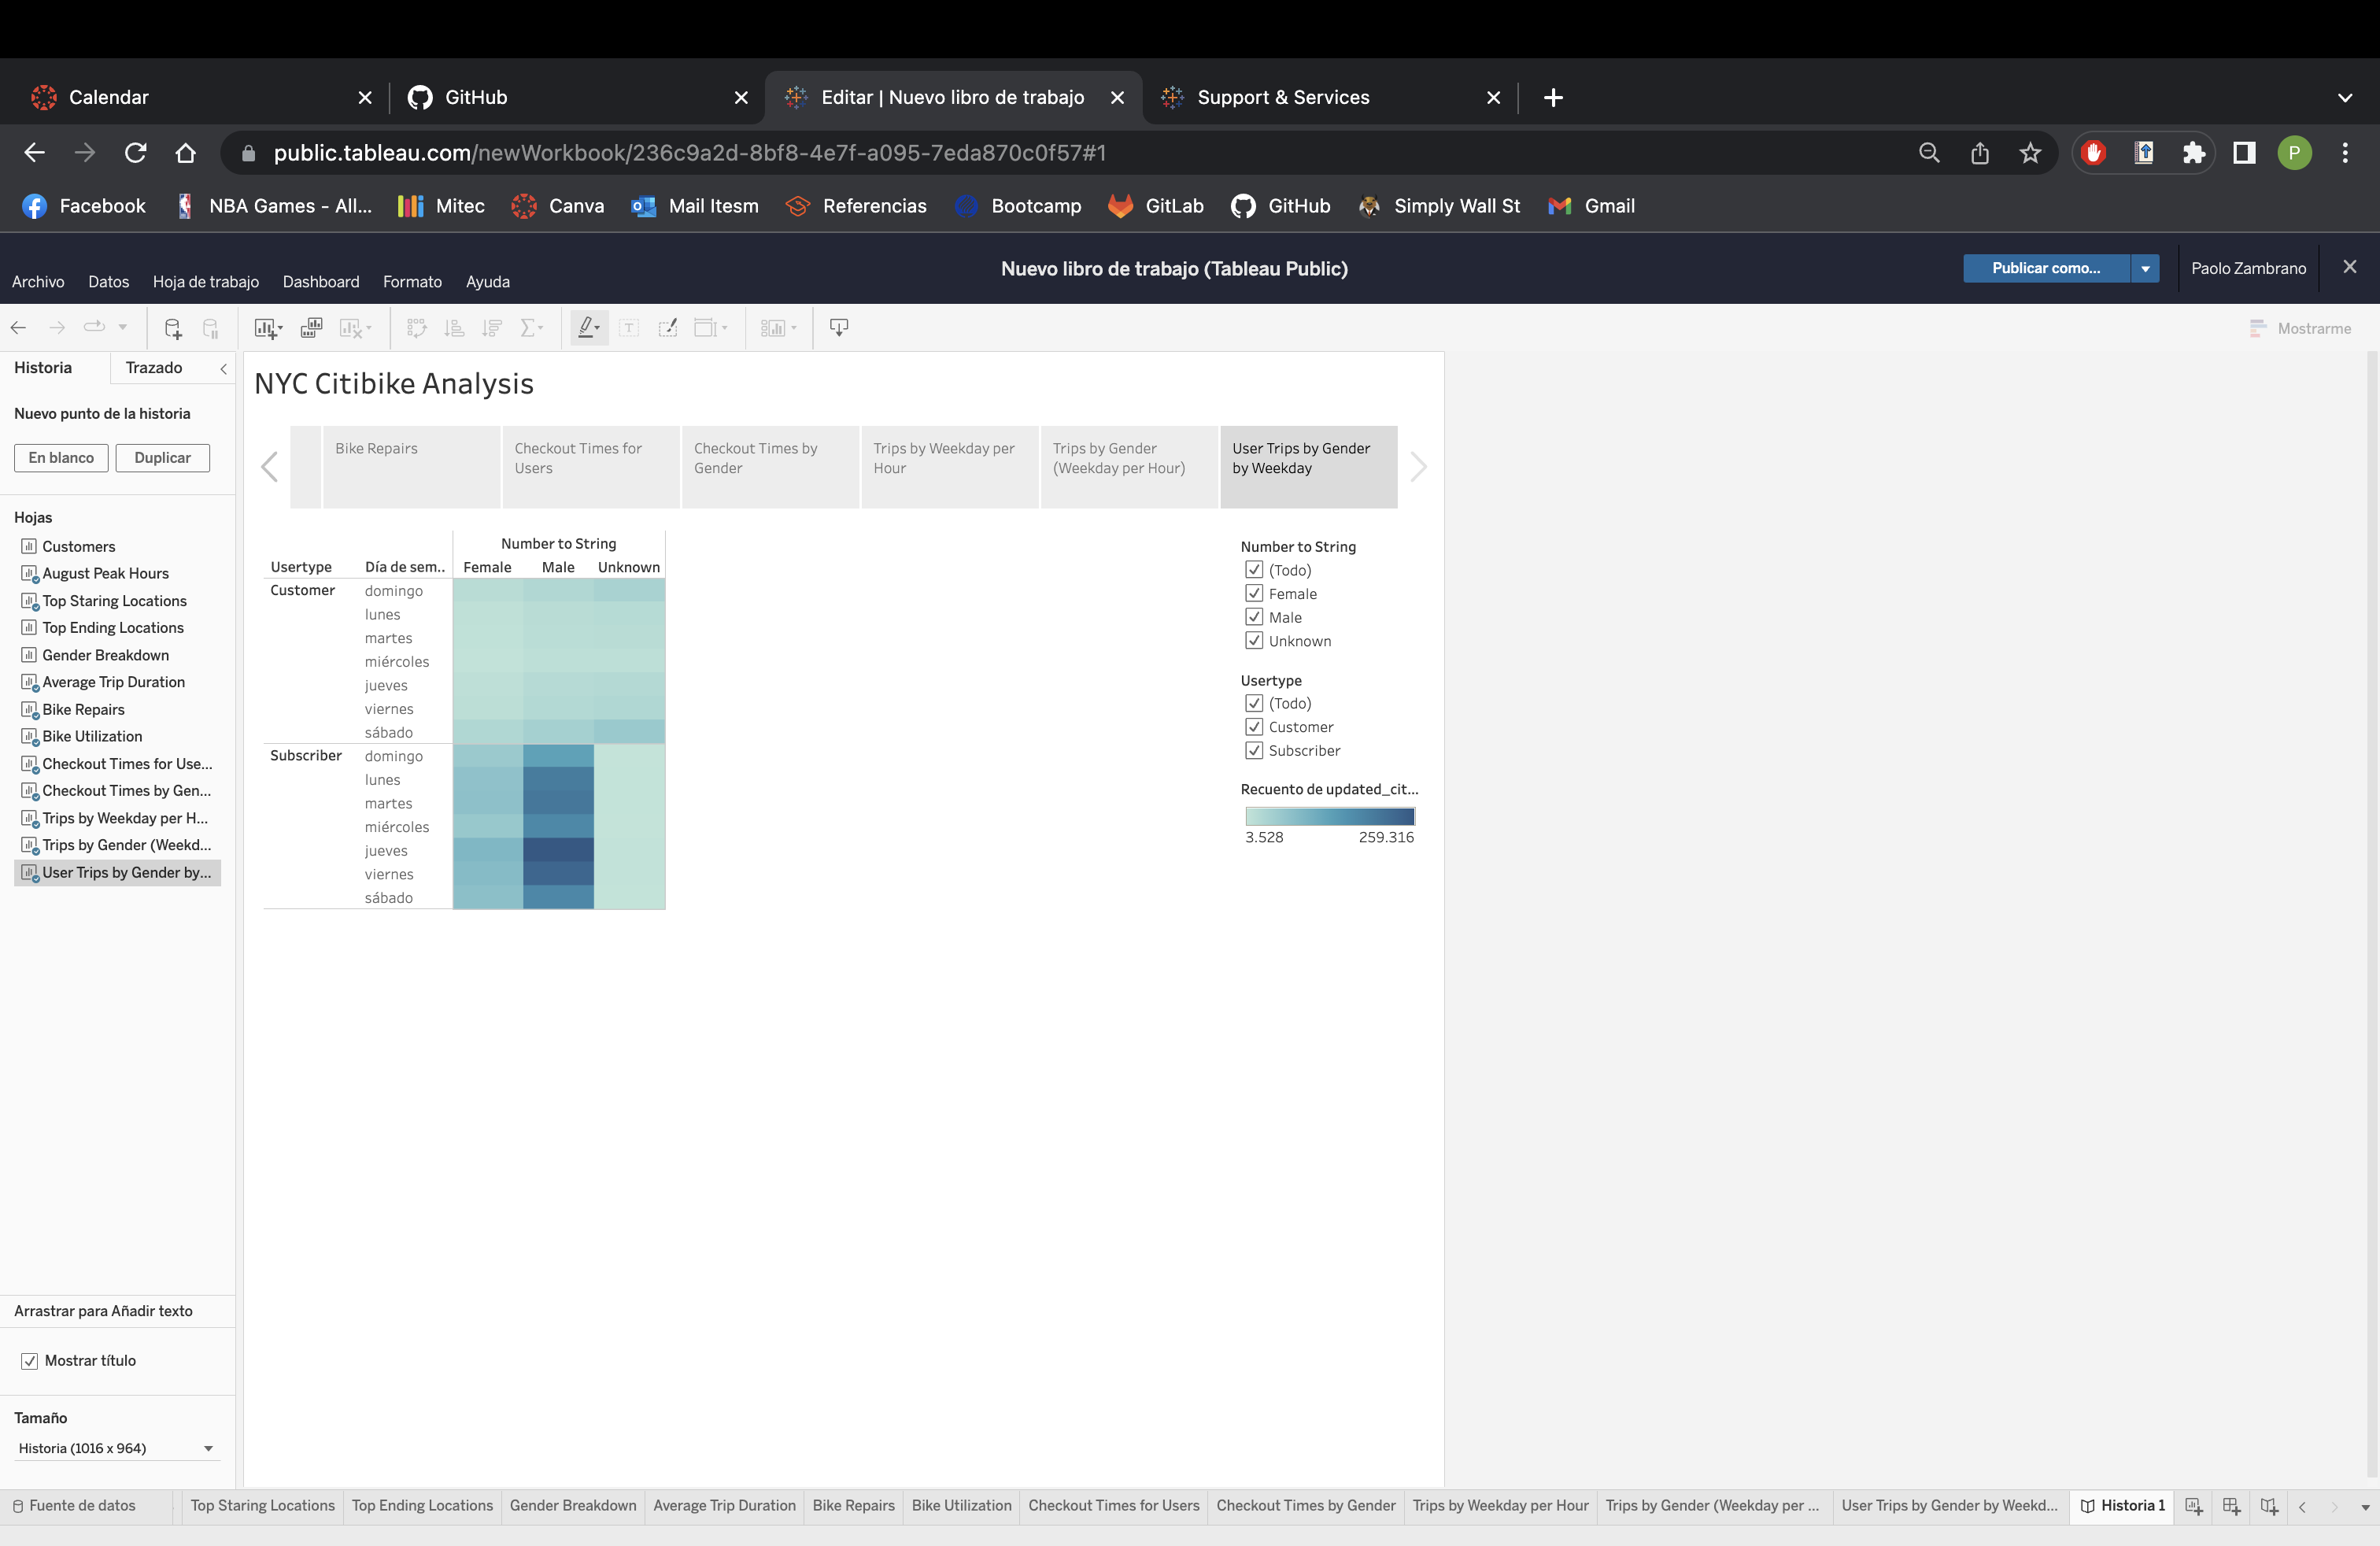Collapse the Historia side panel chevron
This screenshot has width=2380, height=1546.
(223, 369)
